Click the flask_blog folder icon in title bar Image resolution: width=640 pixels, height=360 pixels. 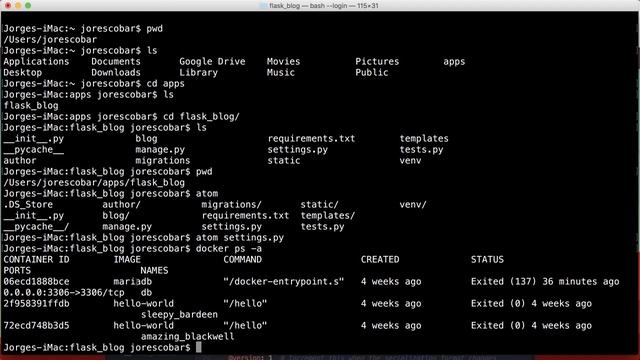pos(263,6)
